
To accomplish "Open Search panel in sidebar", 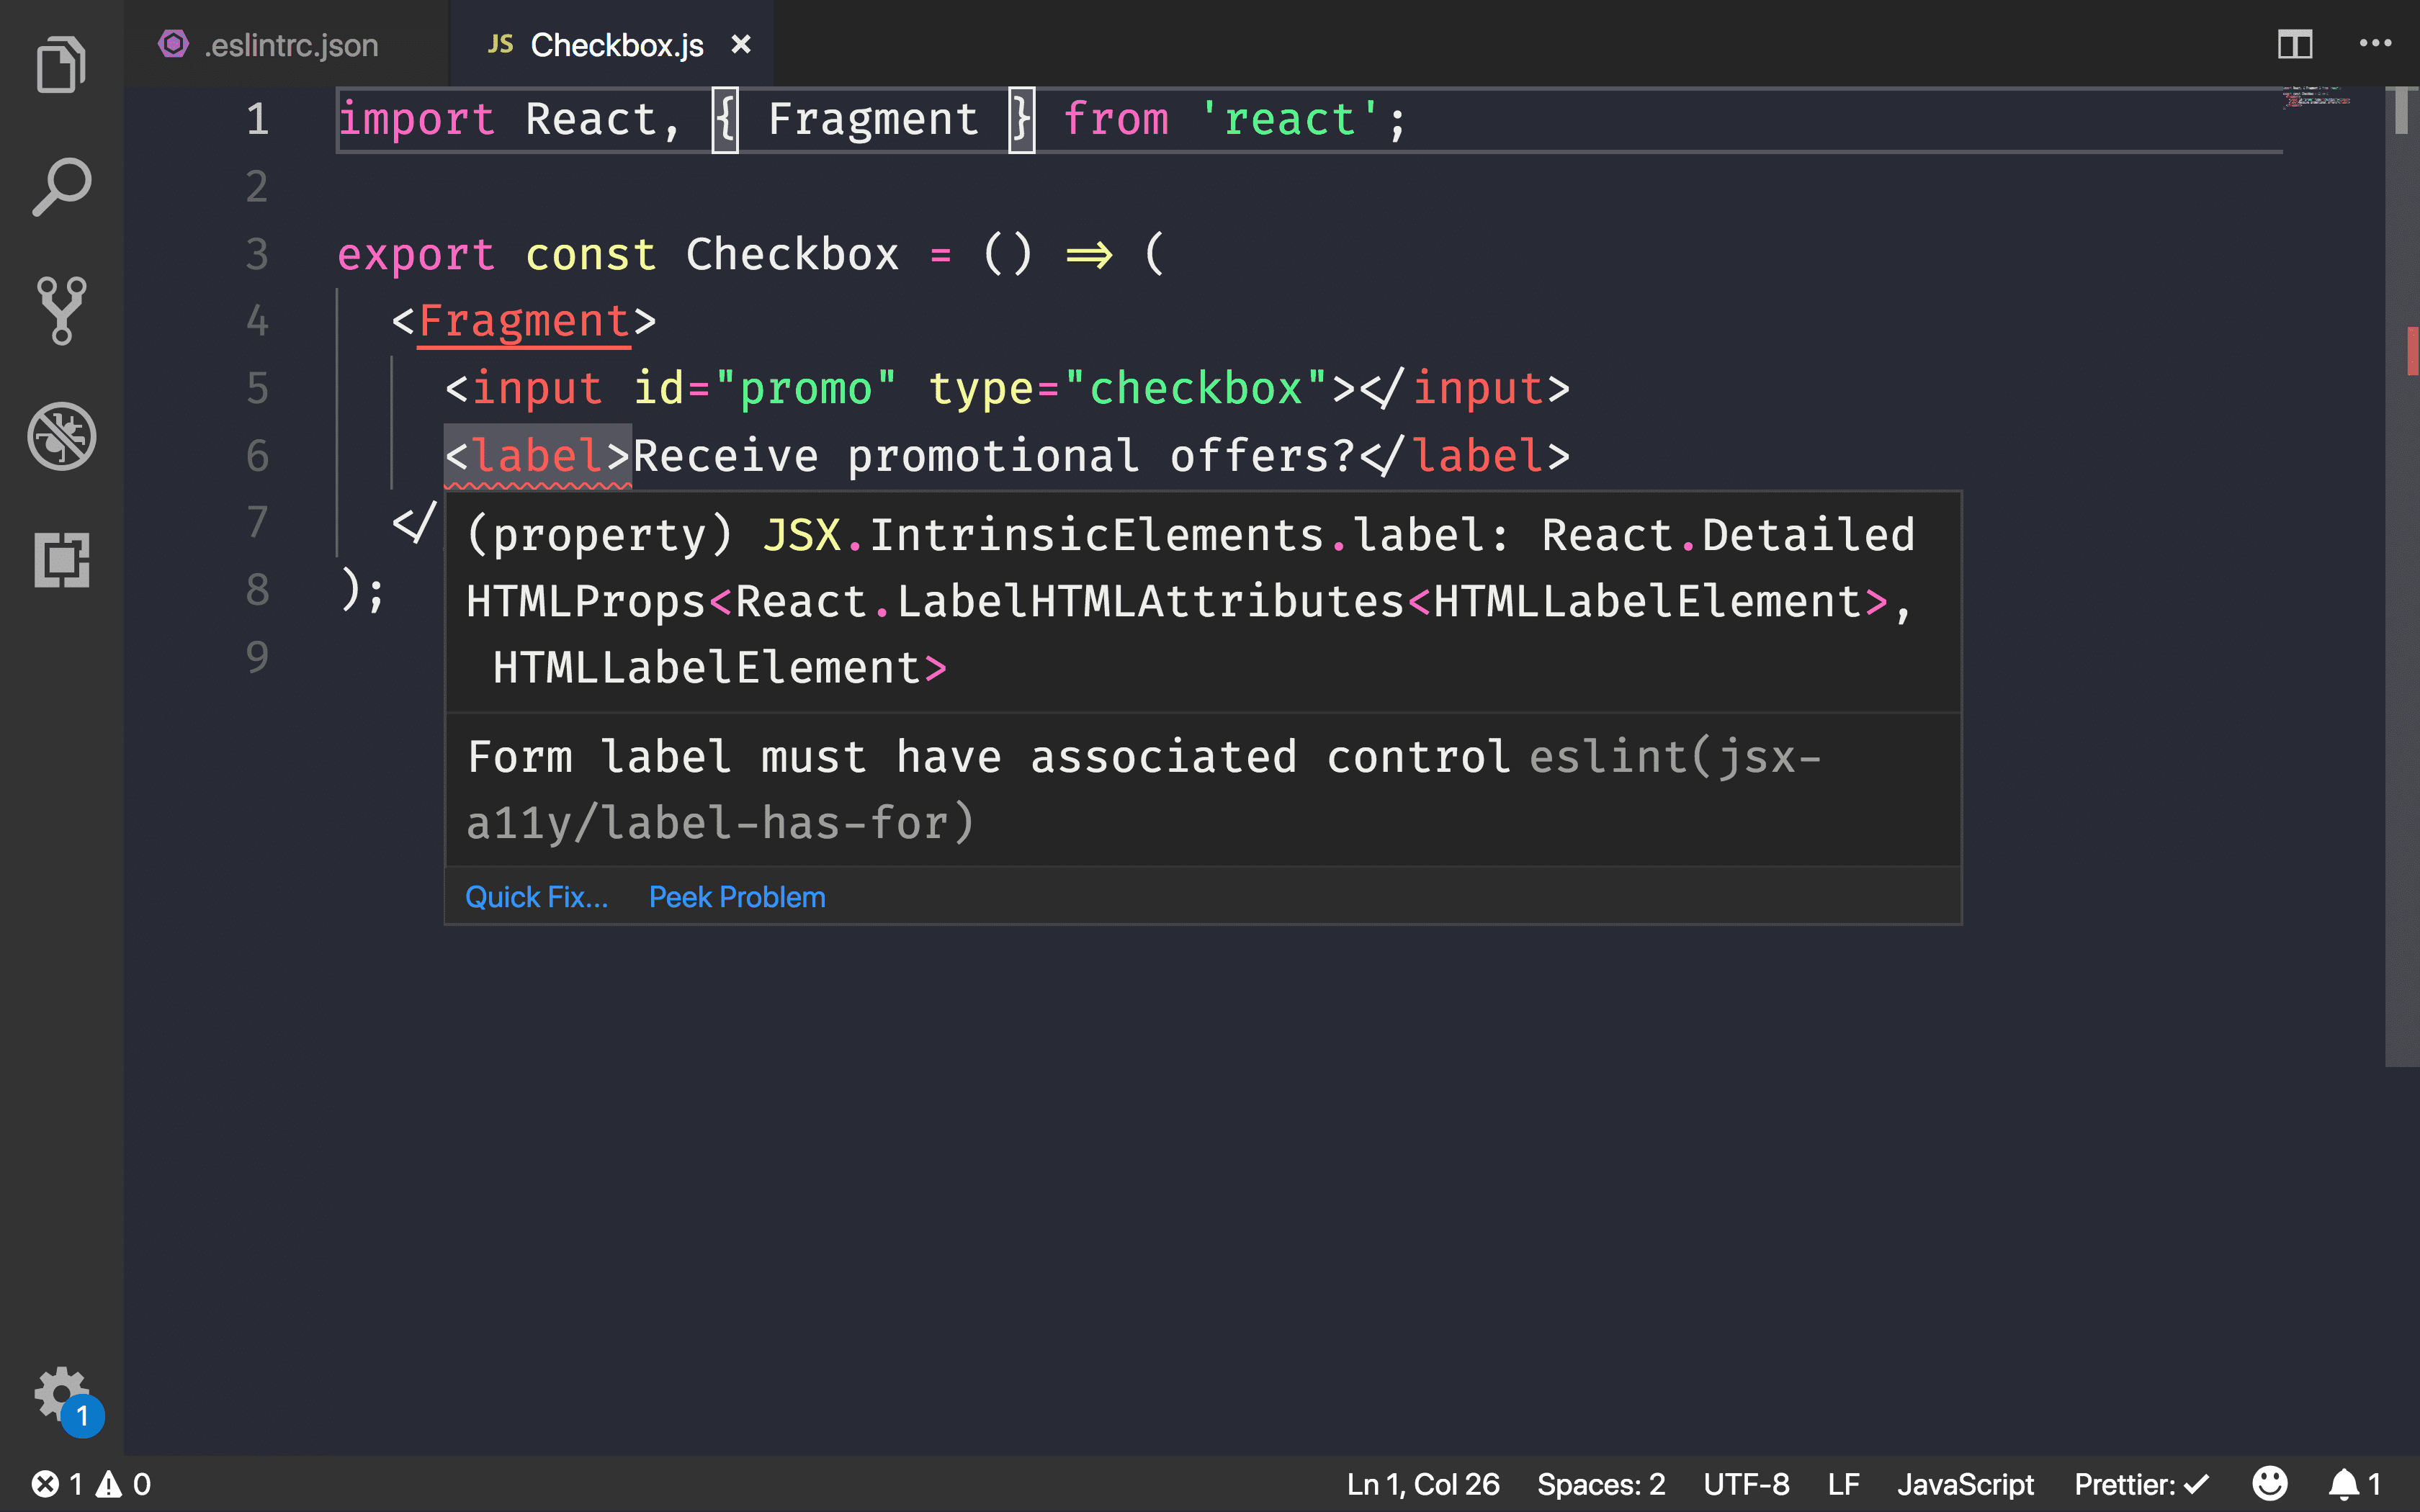I will (x=61, y=188).
